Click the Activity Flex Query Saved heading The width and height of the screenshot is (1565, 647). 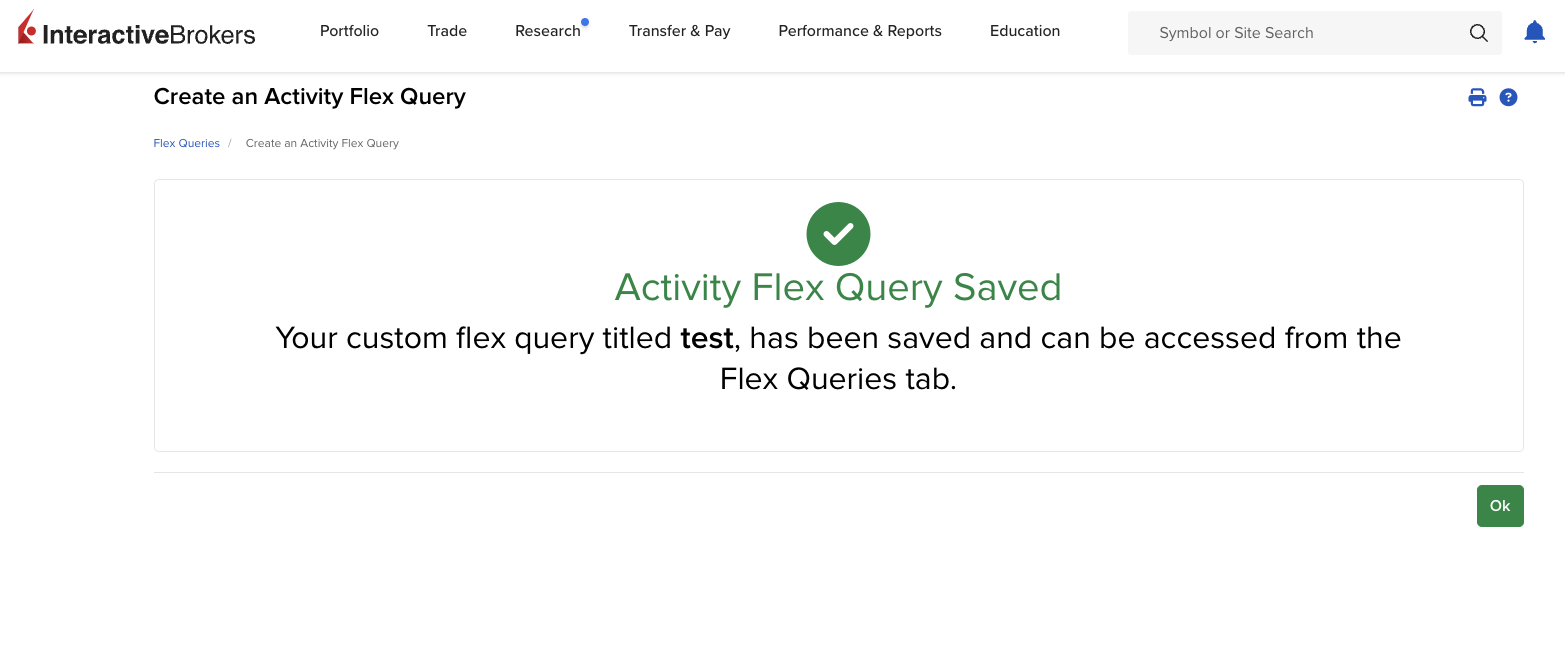pyautogui.click(x=838, y=288)
